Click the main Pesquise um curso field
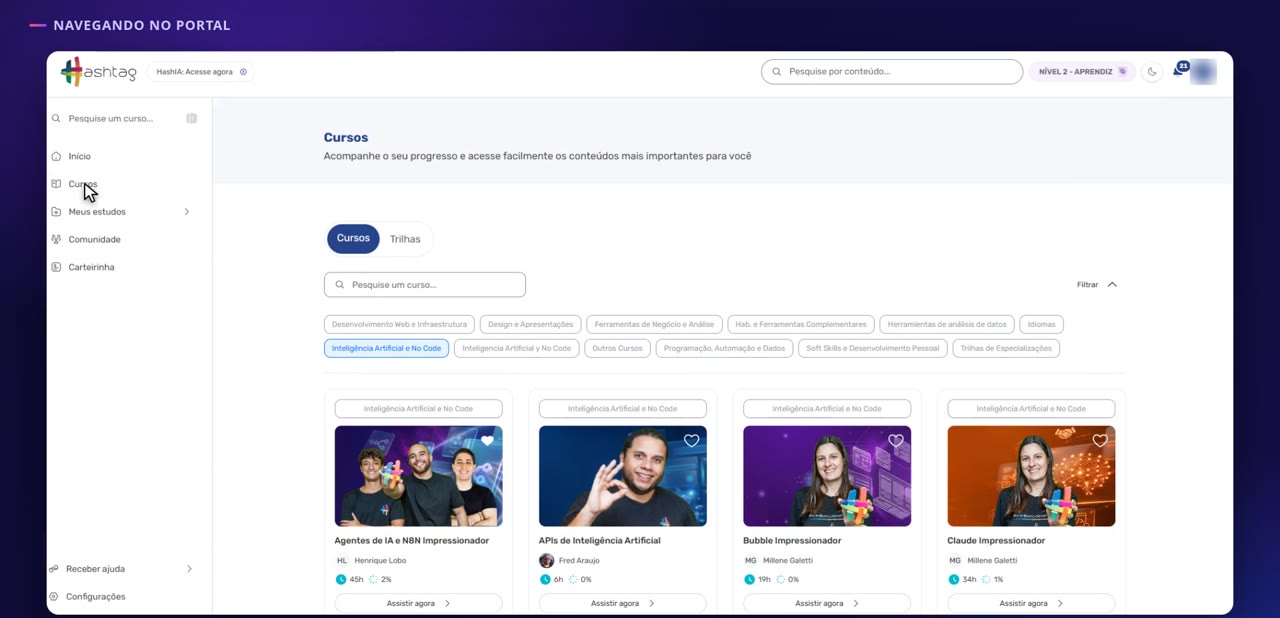The height and width of the screenshot is (618, 1280). [x=425, y=285]
